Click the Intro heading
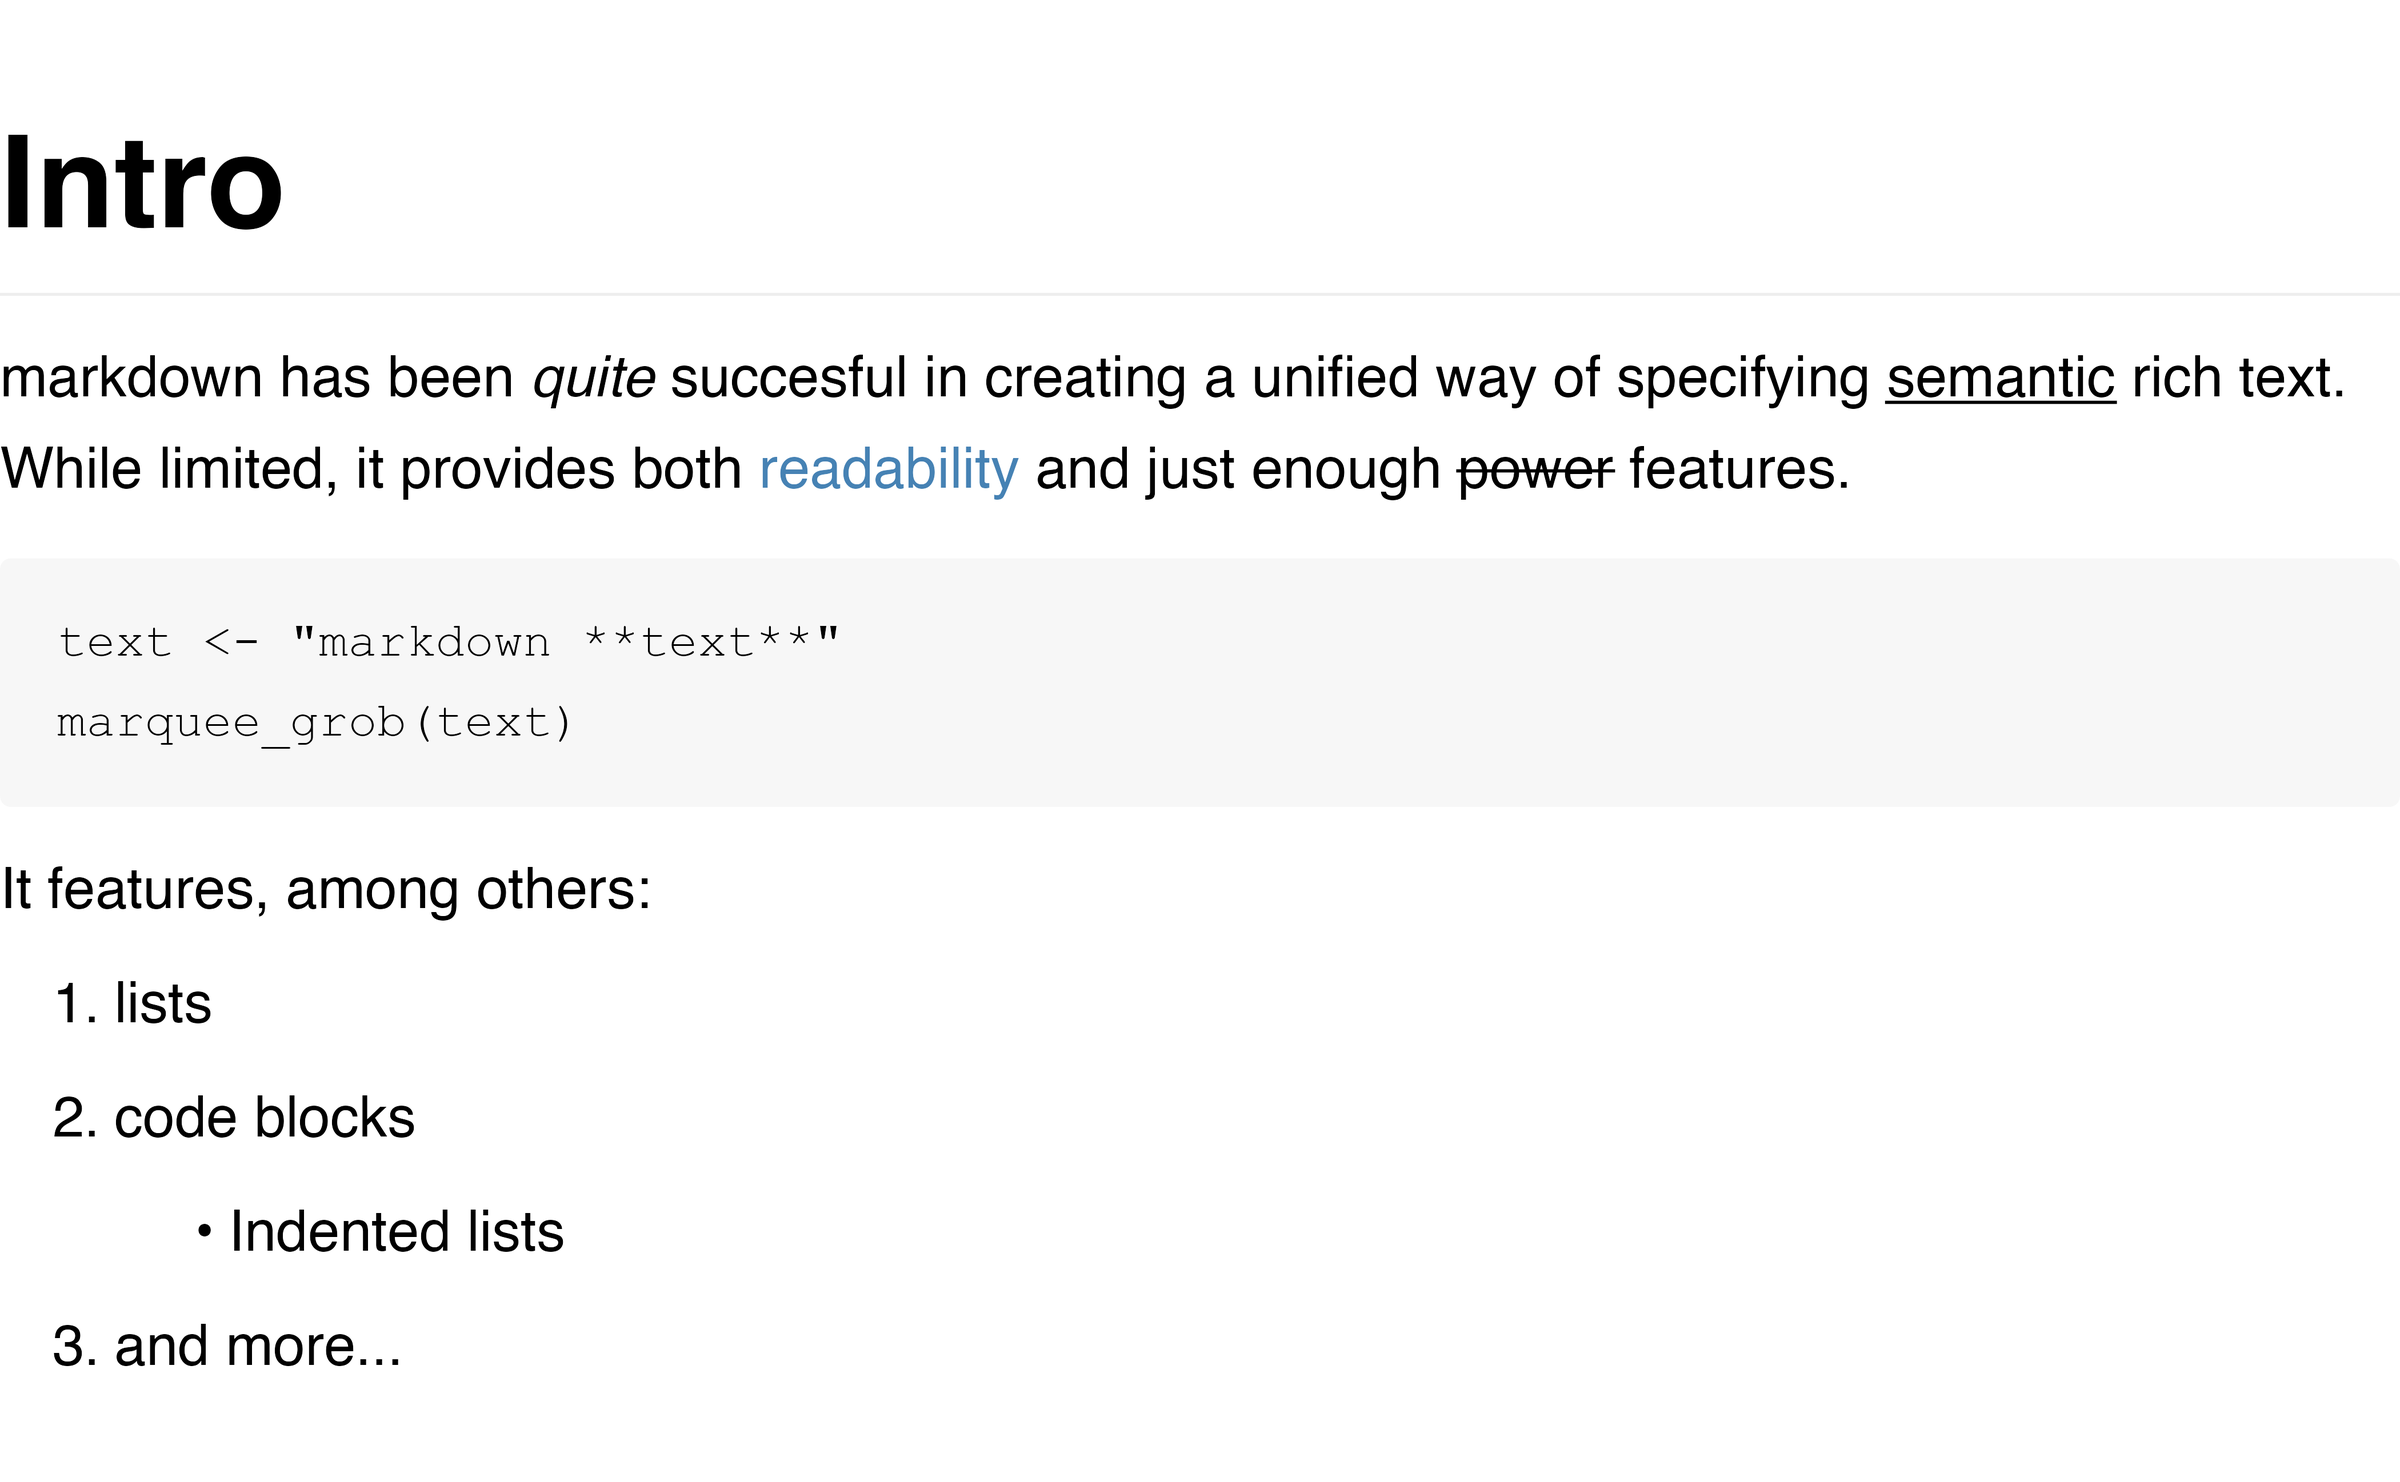Image resolution: width=2400 pixels, height=1482 pixels. (x=143, y=185)
